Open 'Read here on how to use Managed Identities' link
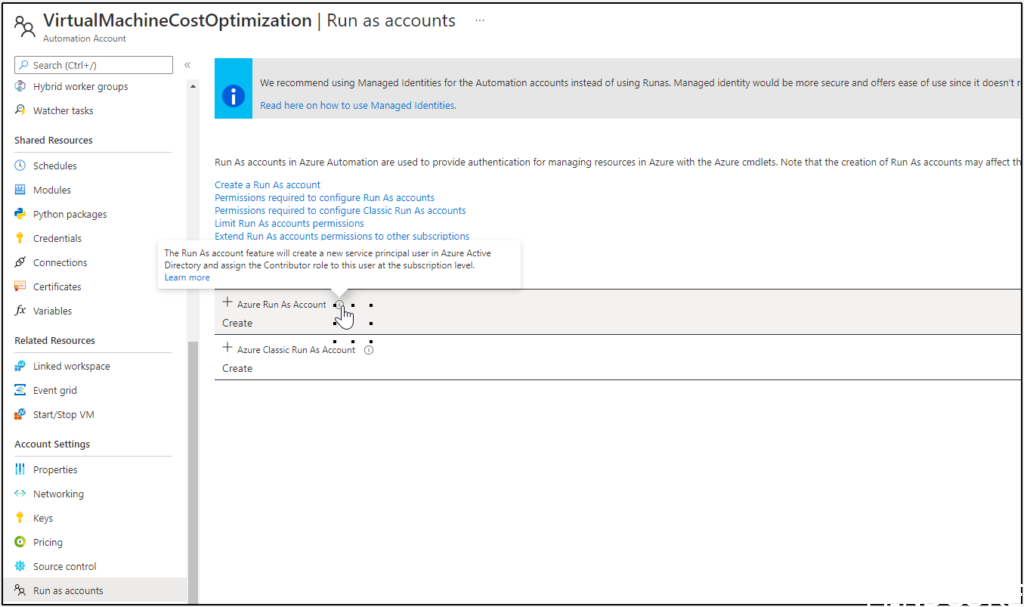 pyautogui.click(x=358, y=105)
